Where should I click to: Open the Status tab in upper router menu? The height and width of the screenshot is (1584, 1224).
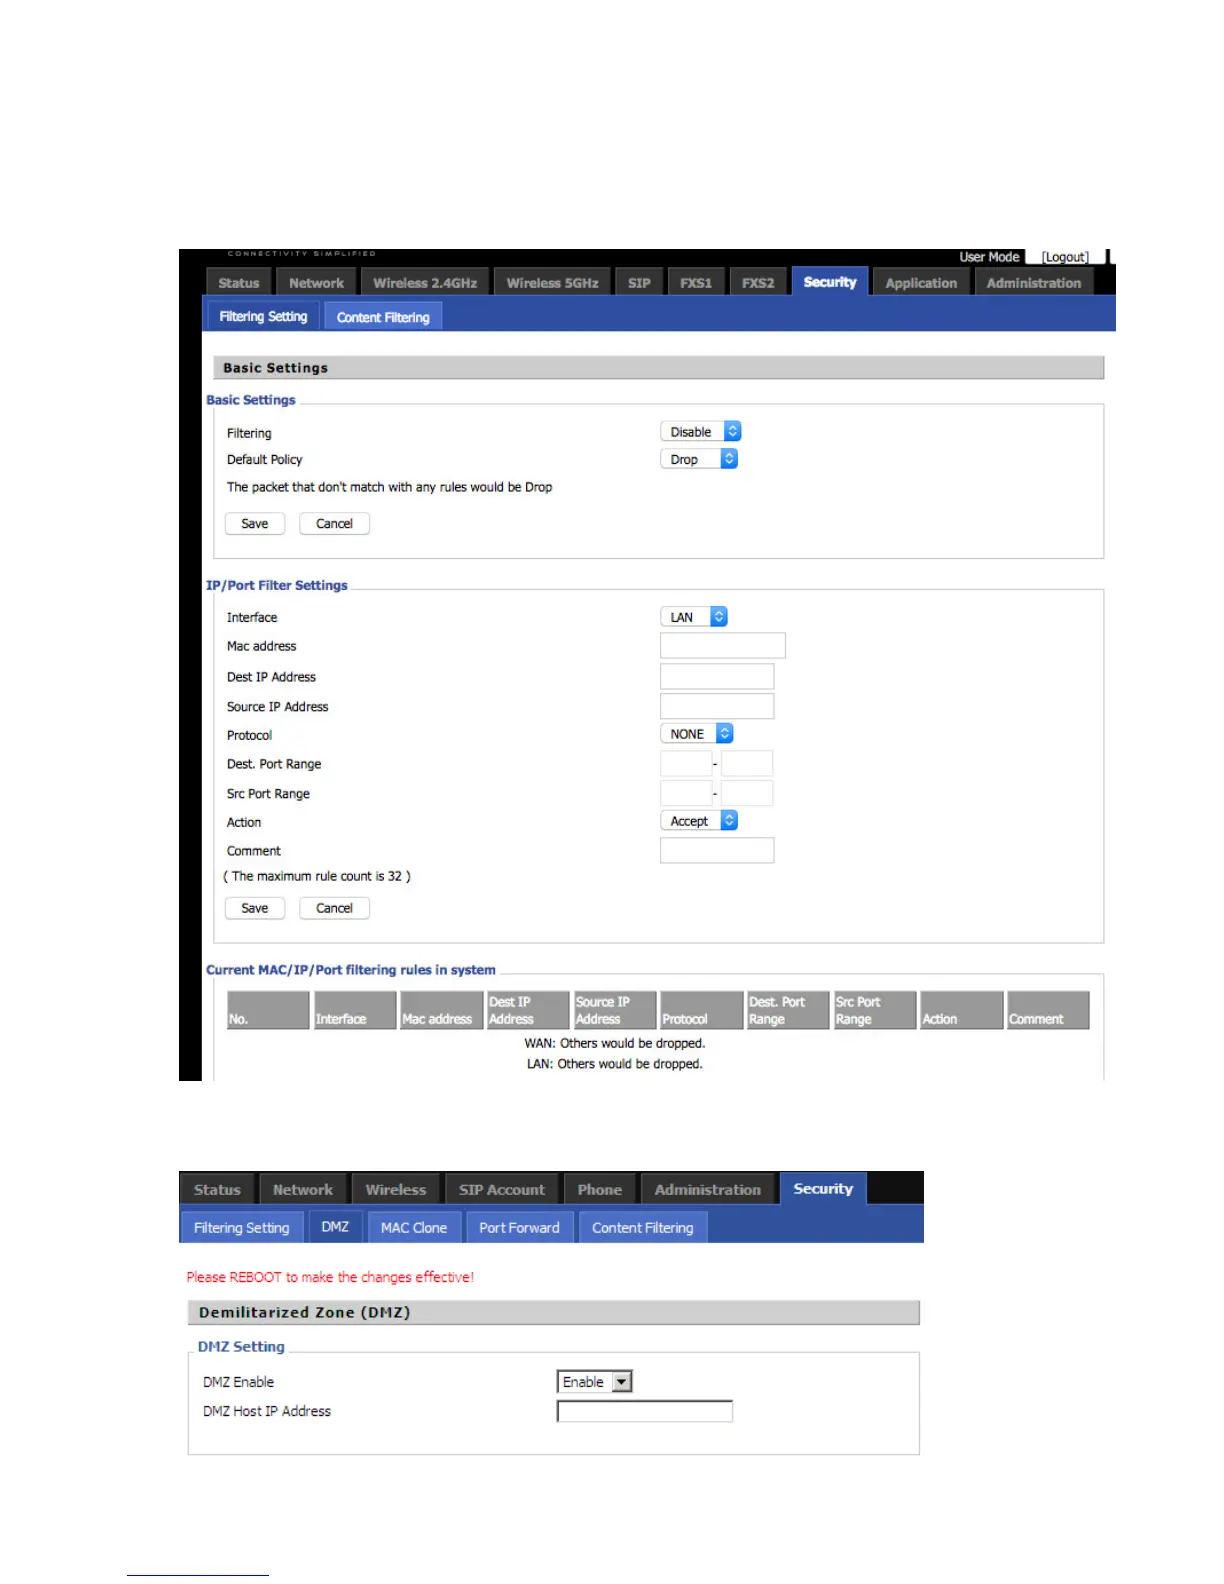tap(239, 282)
